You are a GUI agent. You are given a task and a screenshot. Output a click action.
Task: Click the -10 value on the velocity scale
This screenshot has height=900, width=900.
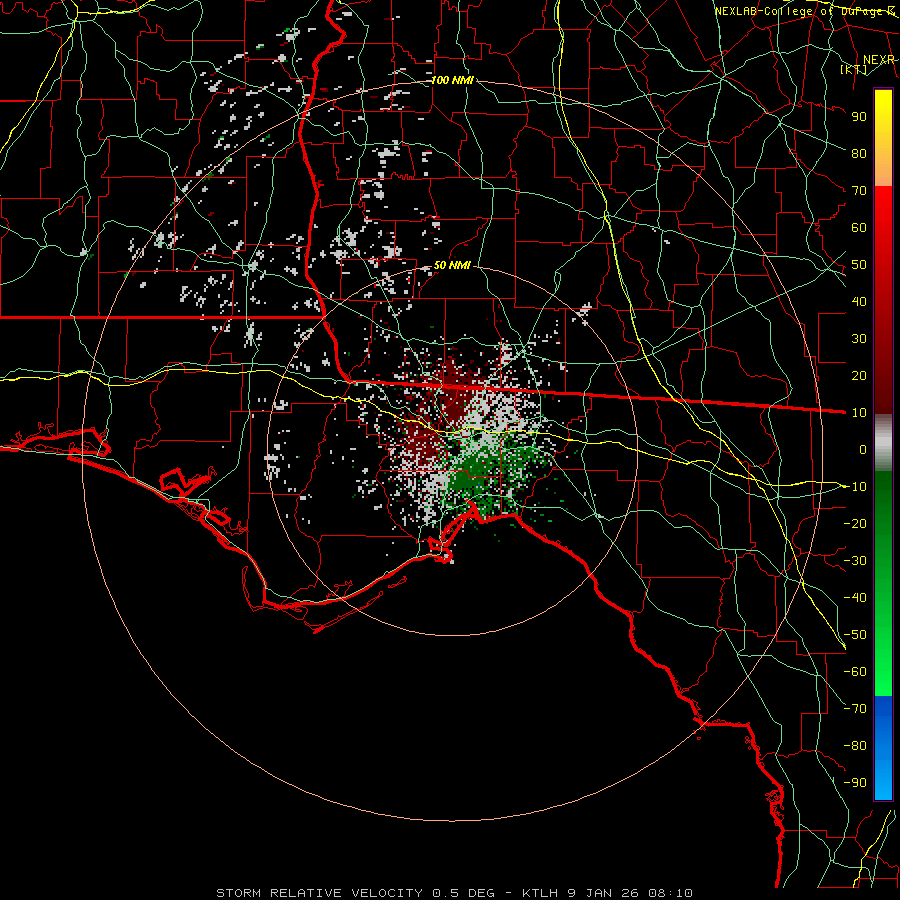point(855,487)
